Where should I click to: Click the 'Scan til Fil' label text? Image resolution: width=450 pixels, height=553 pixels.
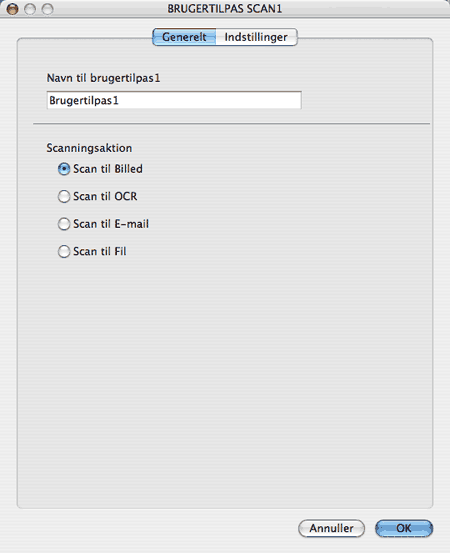click(100, 251)
